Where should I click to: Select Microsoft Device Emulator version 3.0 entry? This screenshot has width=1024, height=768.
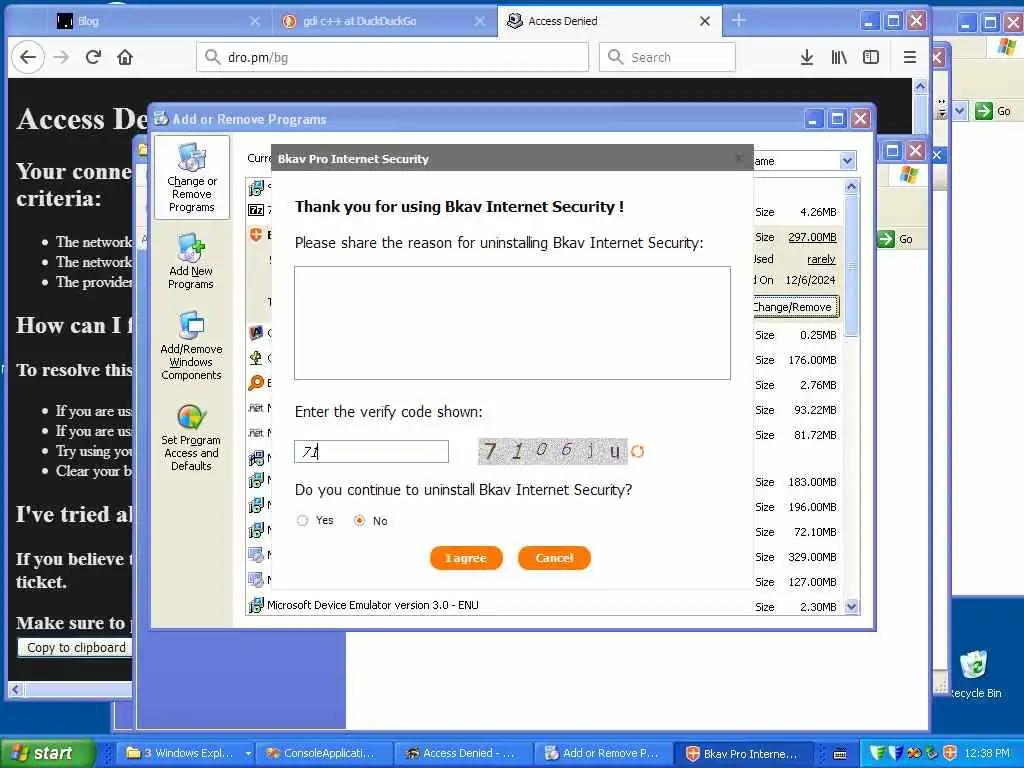[545, 605]
